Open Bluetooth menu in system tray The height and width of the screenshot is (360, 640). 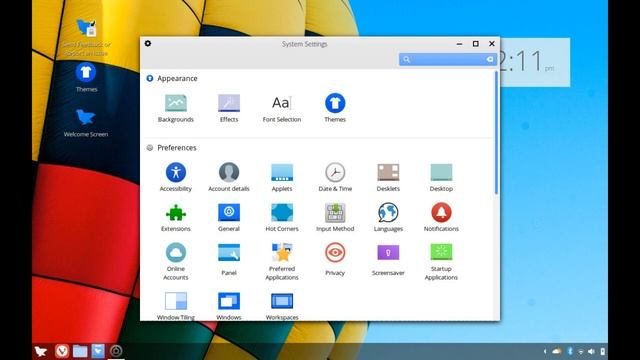pyautogui.click(x=570, y=351)
